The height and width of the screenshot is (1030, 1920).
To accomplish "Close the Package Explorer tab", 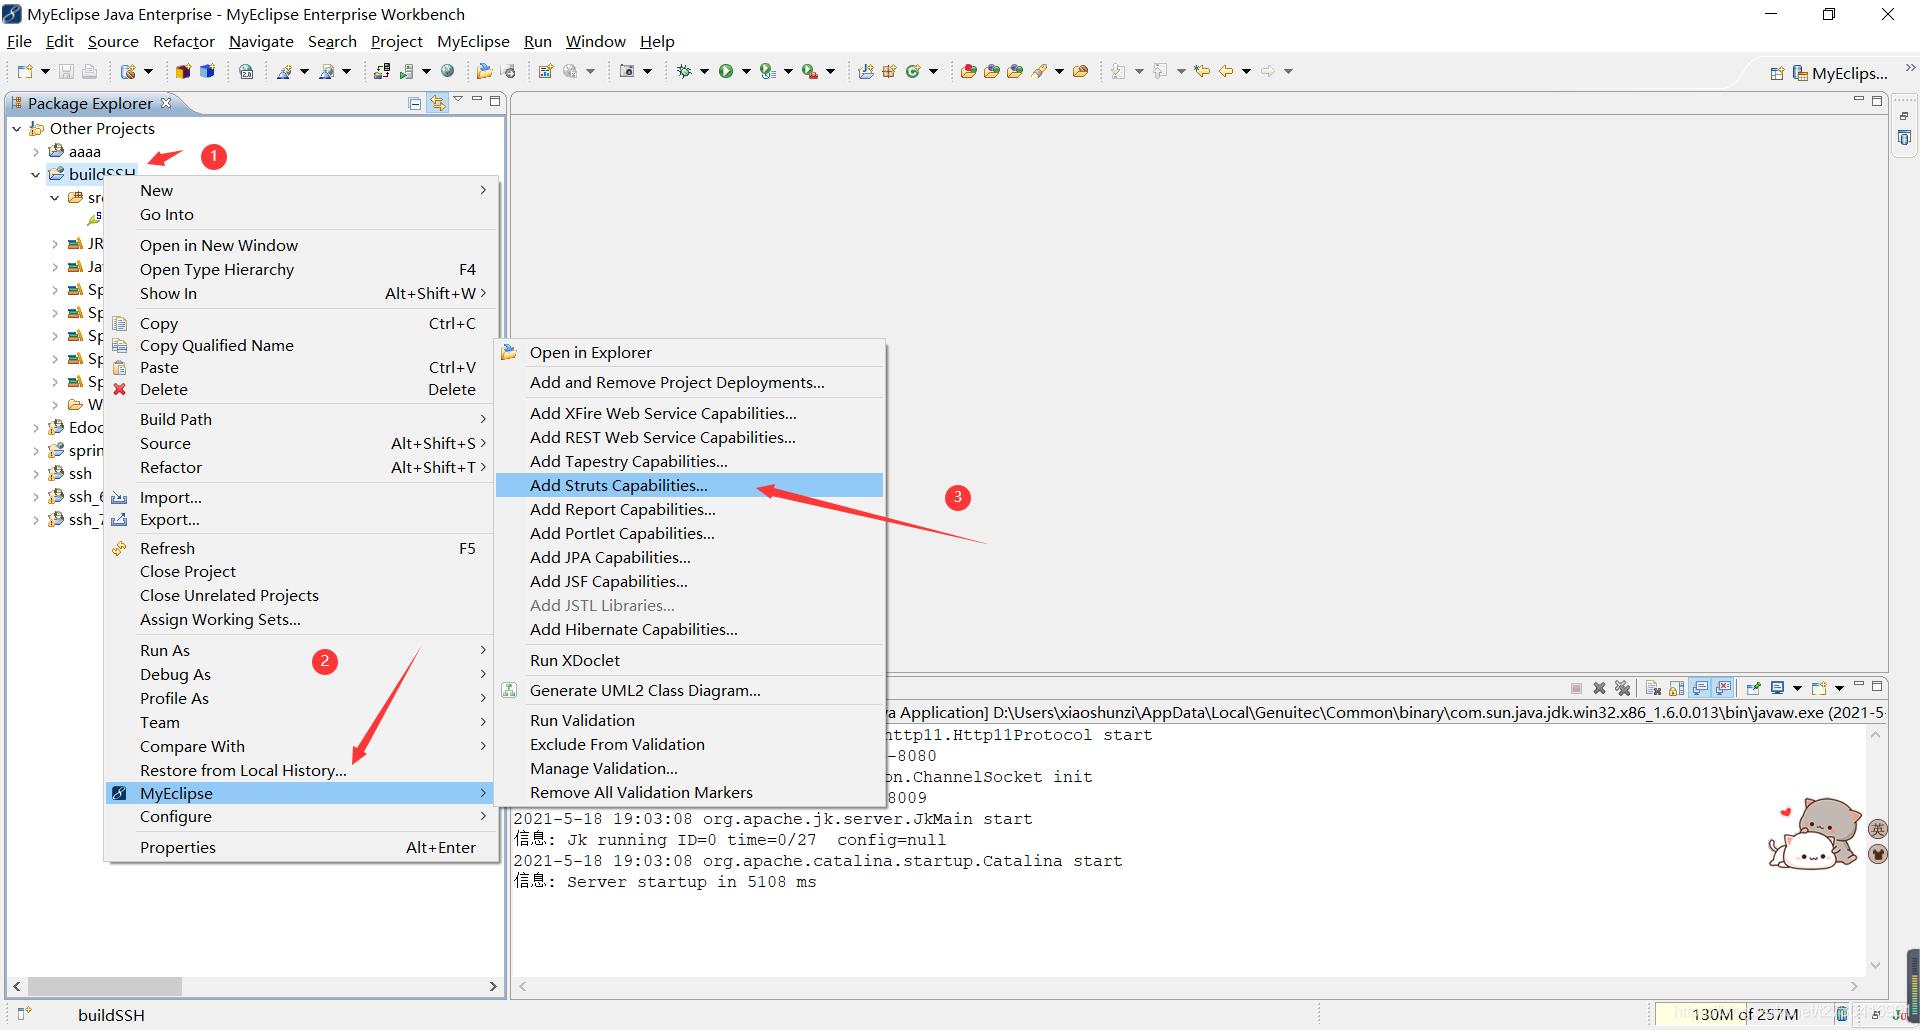I will pos(166,102).
